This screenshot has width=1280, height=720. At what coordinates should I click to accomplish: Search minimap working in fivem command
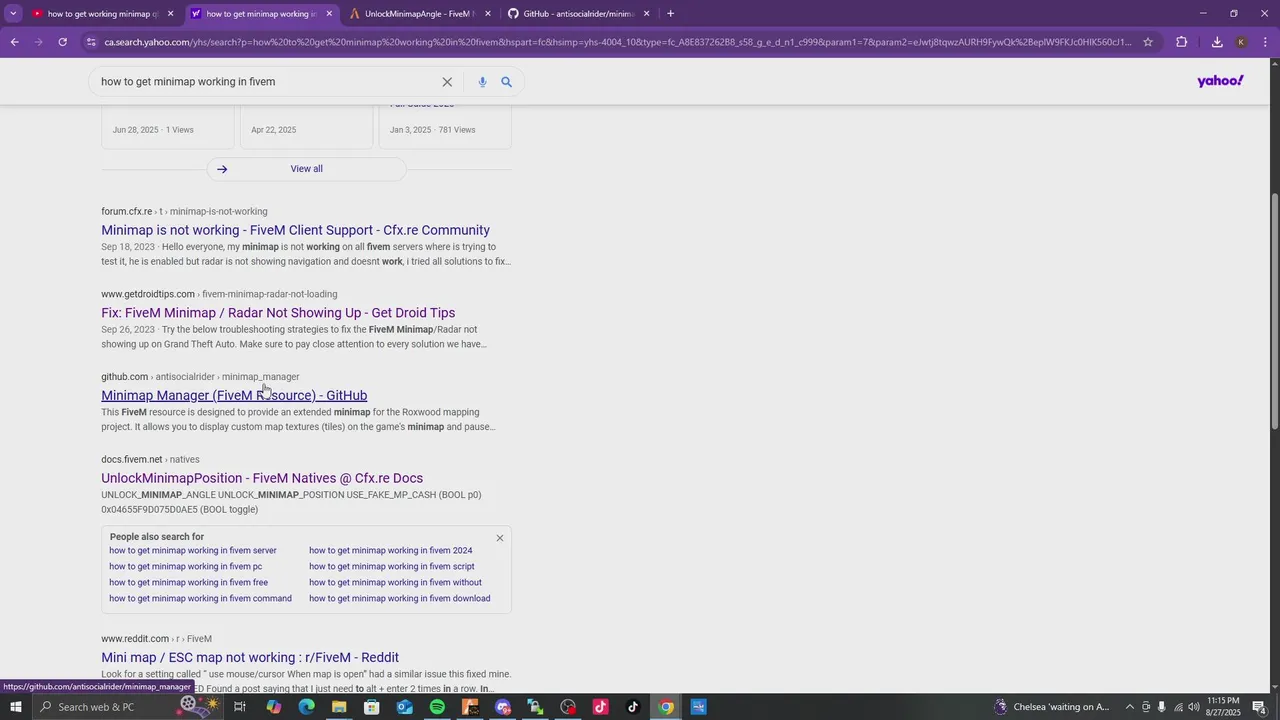click(x=200, y=599)
